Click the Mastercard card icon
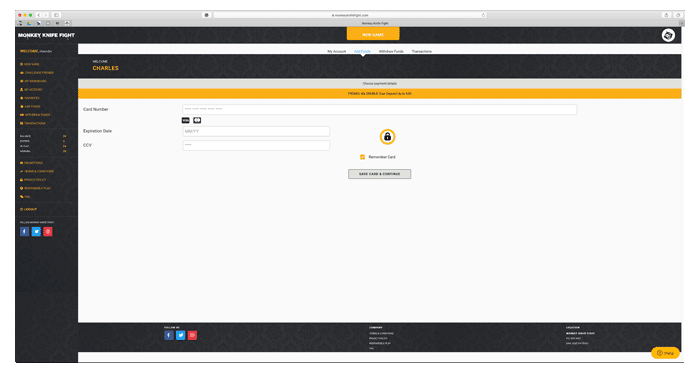This screenshot has width=700, height=382. 197,120
